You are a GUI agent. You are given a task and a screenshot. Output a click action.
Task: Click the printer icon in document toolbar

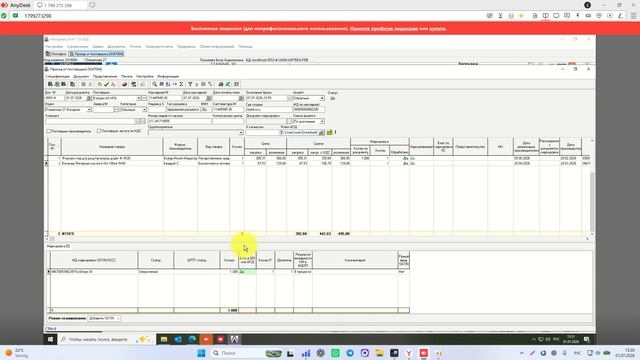pos(220,84)
